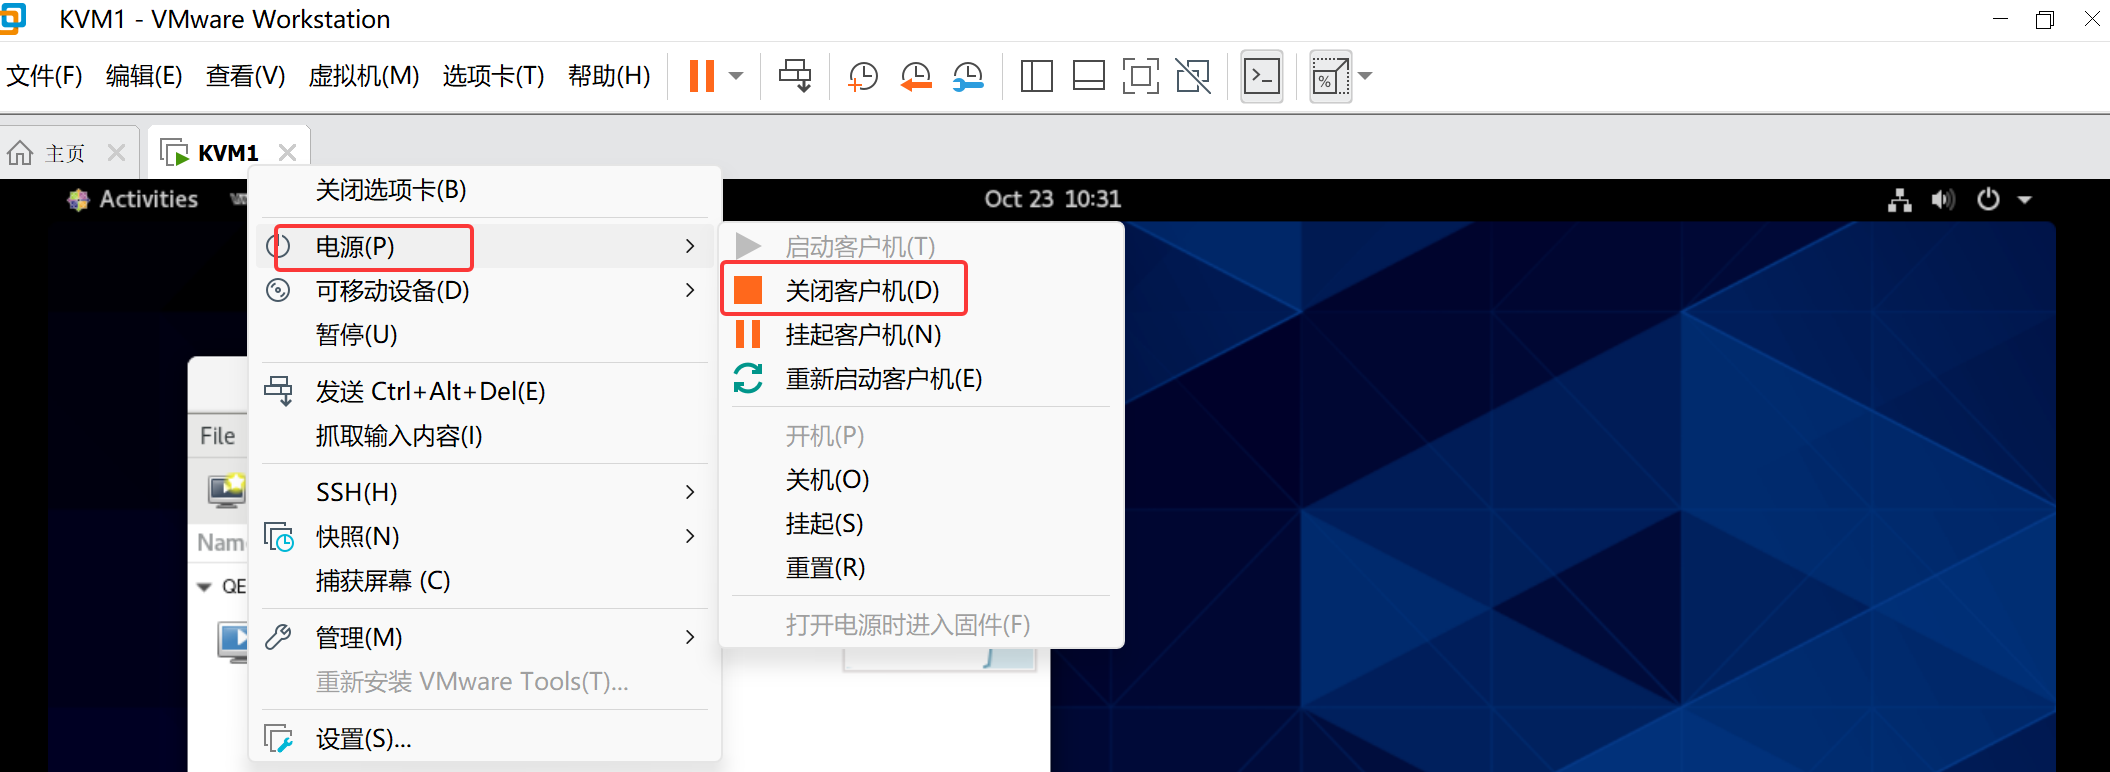
Task: Enter full screen mode toolbar icon
Action: point(1140,76)
